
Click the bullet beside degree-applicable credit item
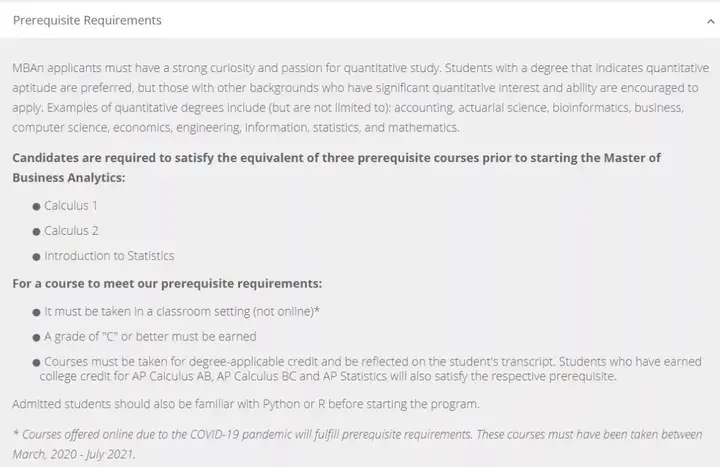pos(36,363)
